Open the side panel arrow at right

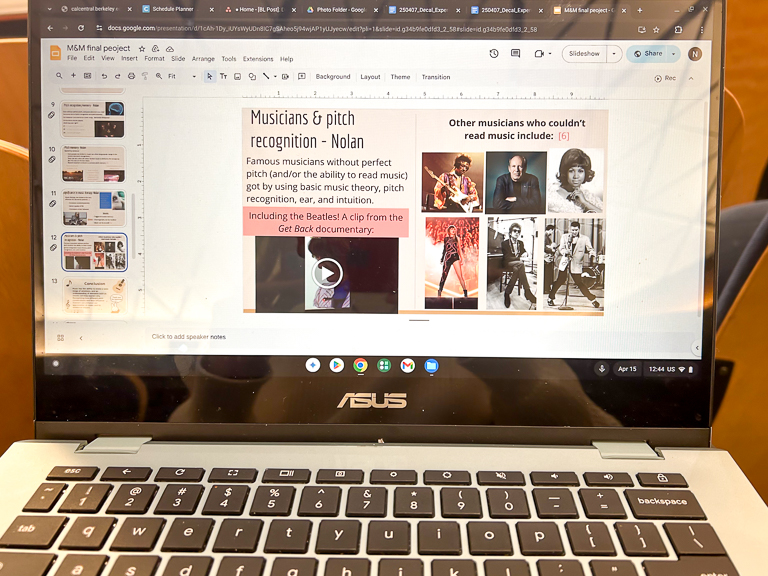(x=697, y=348)
